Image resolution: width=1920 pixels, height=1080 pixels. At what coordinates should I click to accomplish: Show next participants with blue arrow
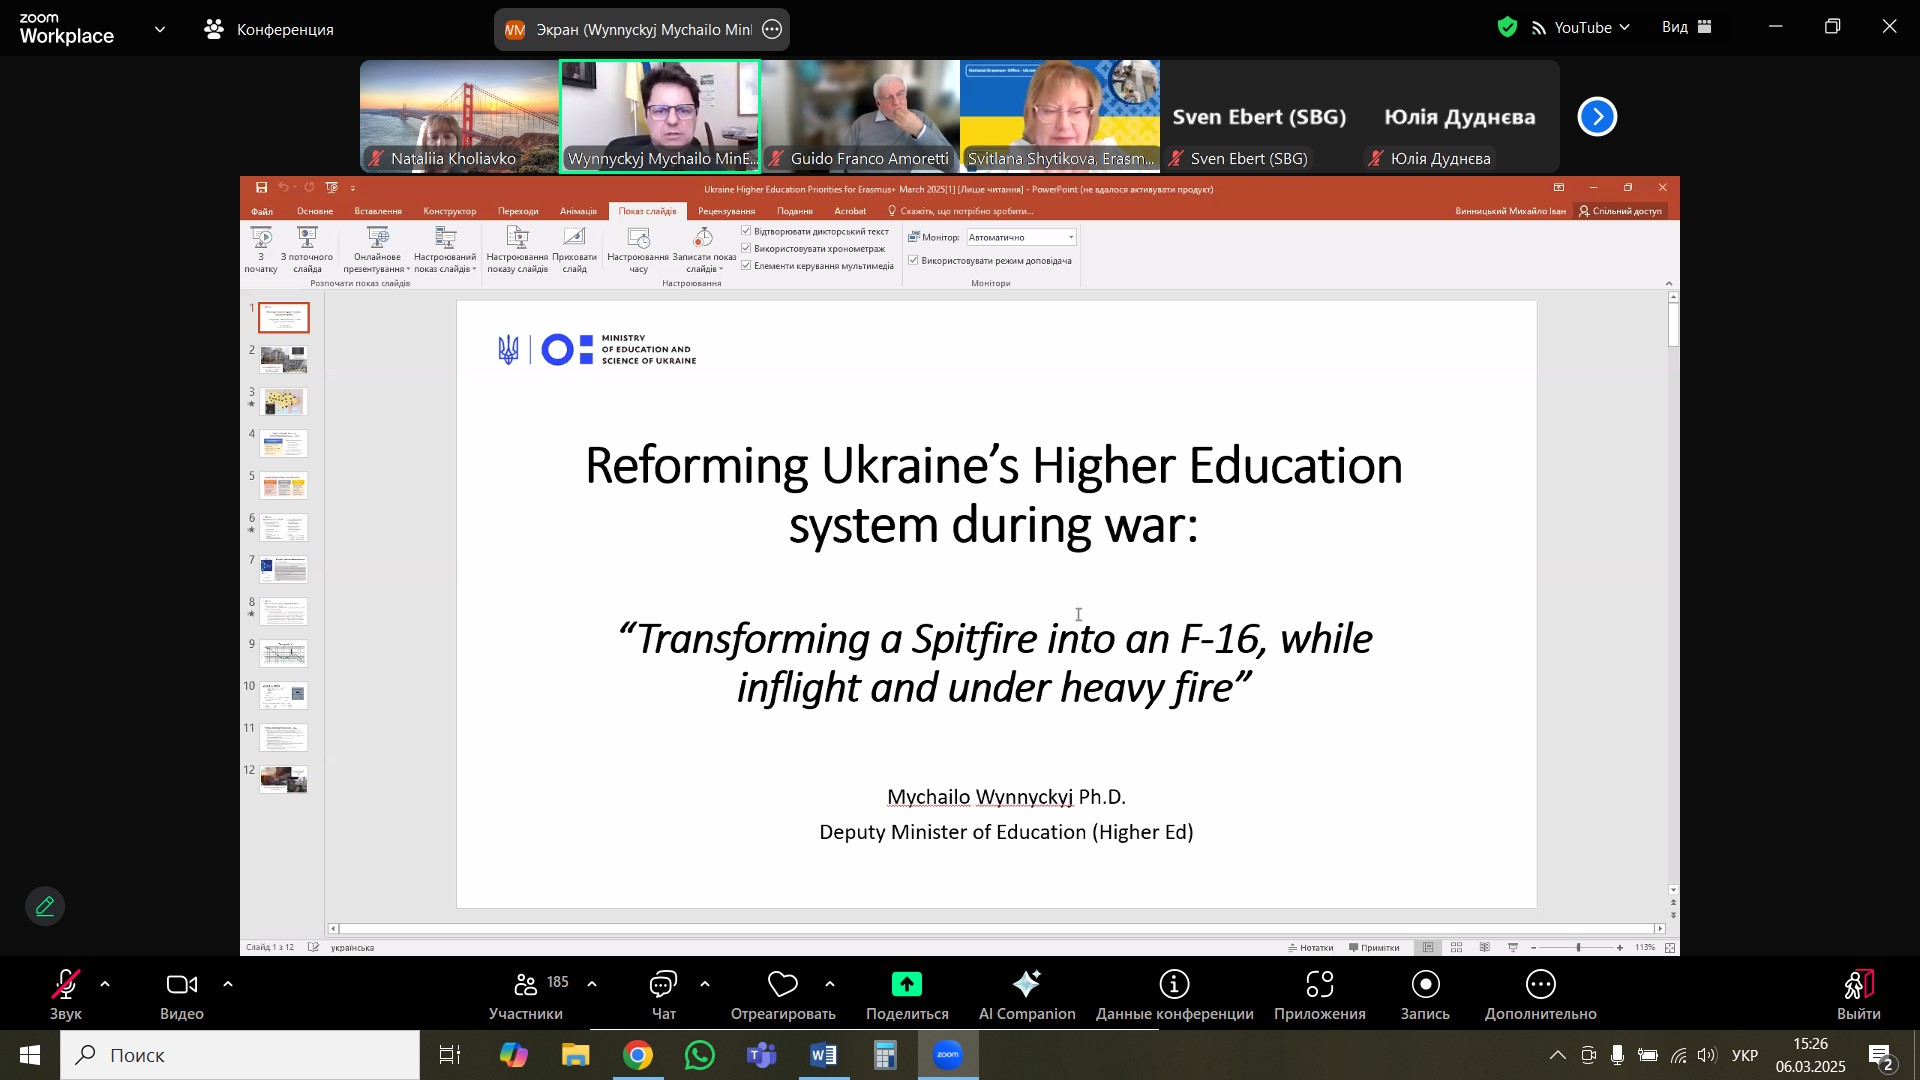coord(1597,117)
